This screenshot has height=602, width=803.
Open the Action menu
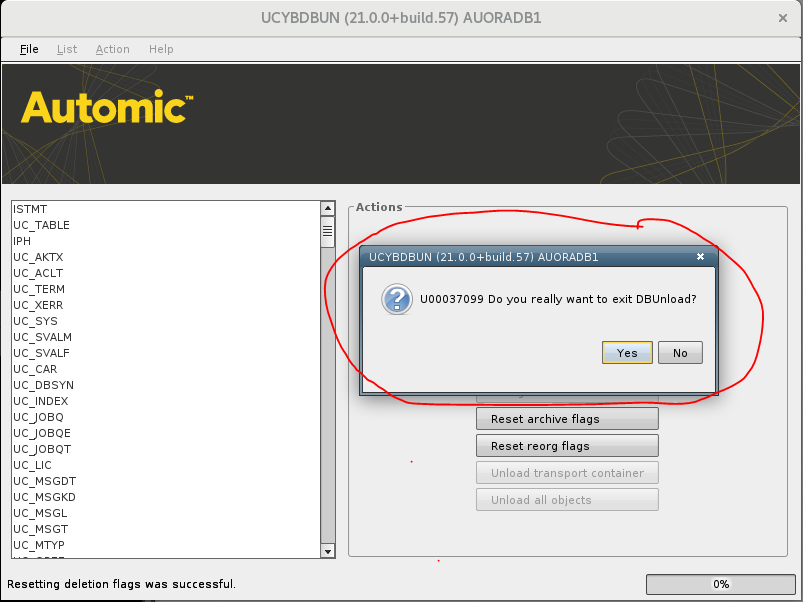[113, 49]
